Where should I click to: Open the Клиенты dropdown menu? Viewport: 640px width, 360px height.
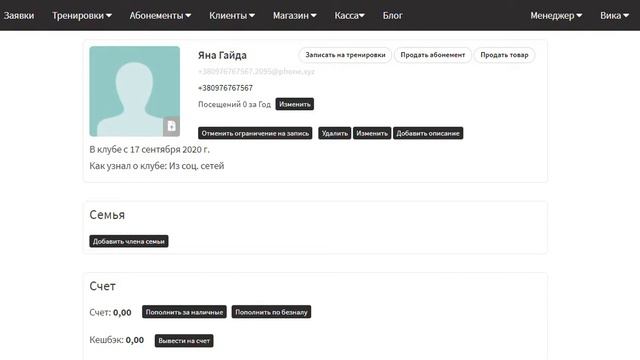point(232,16)
